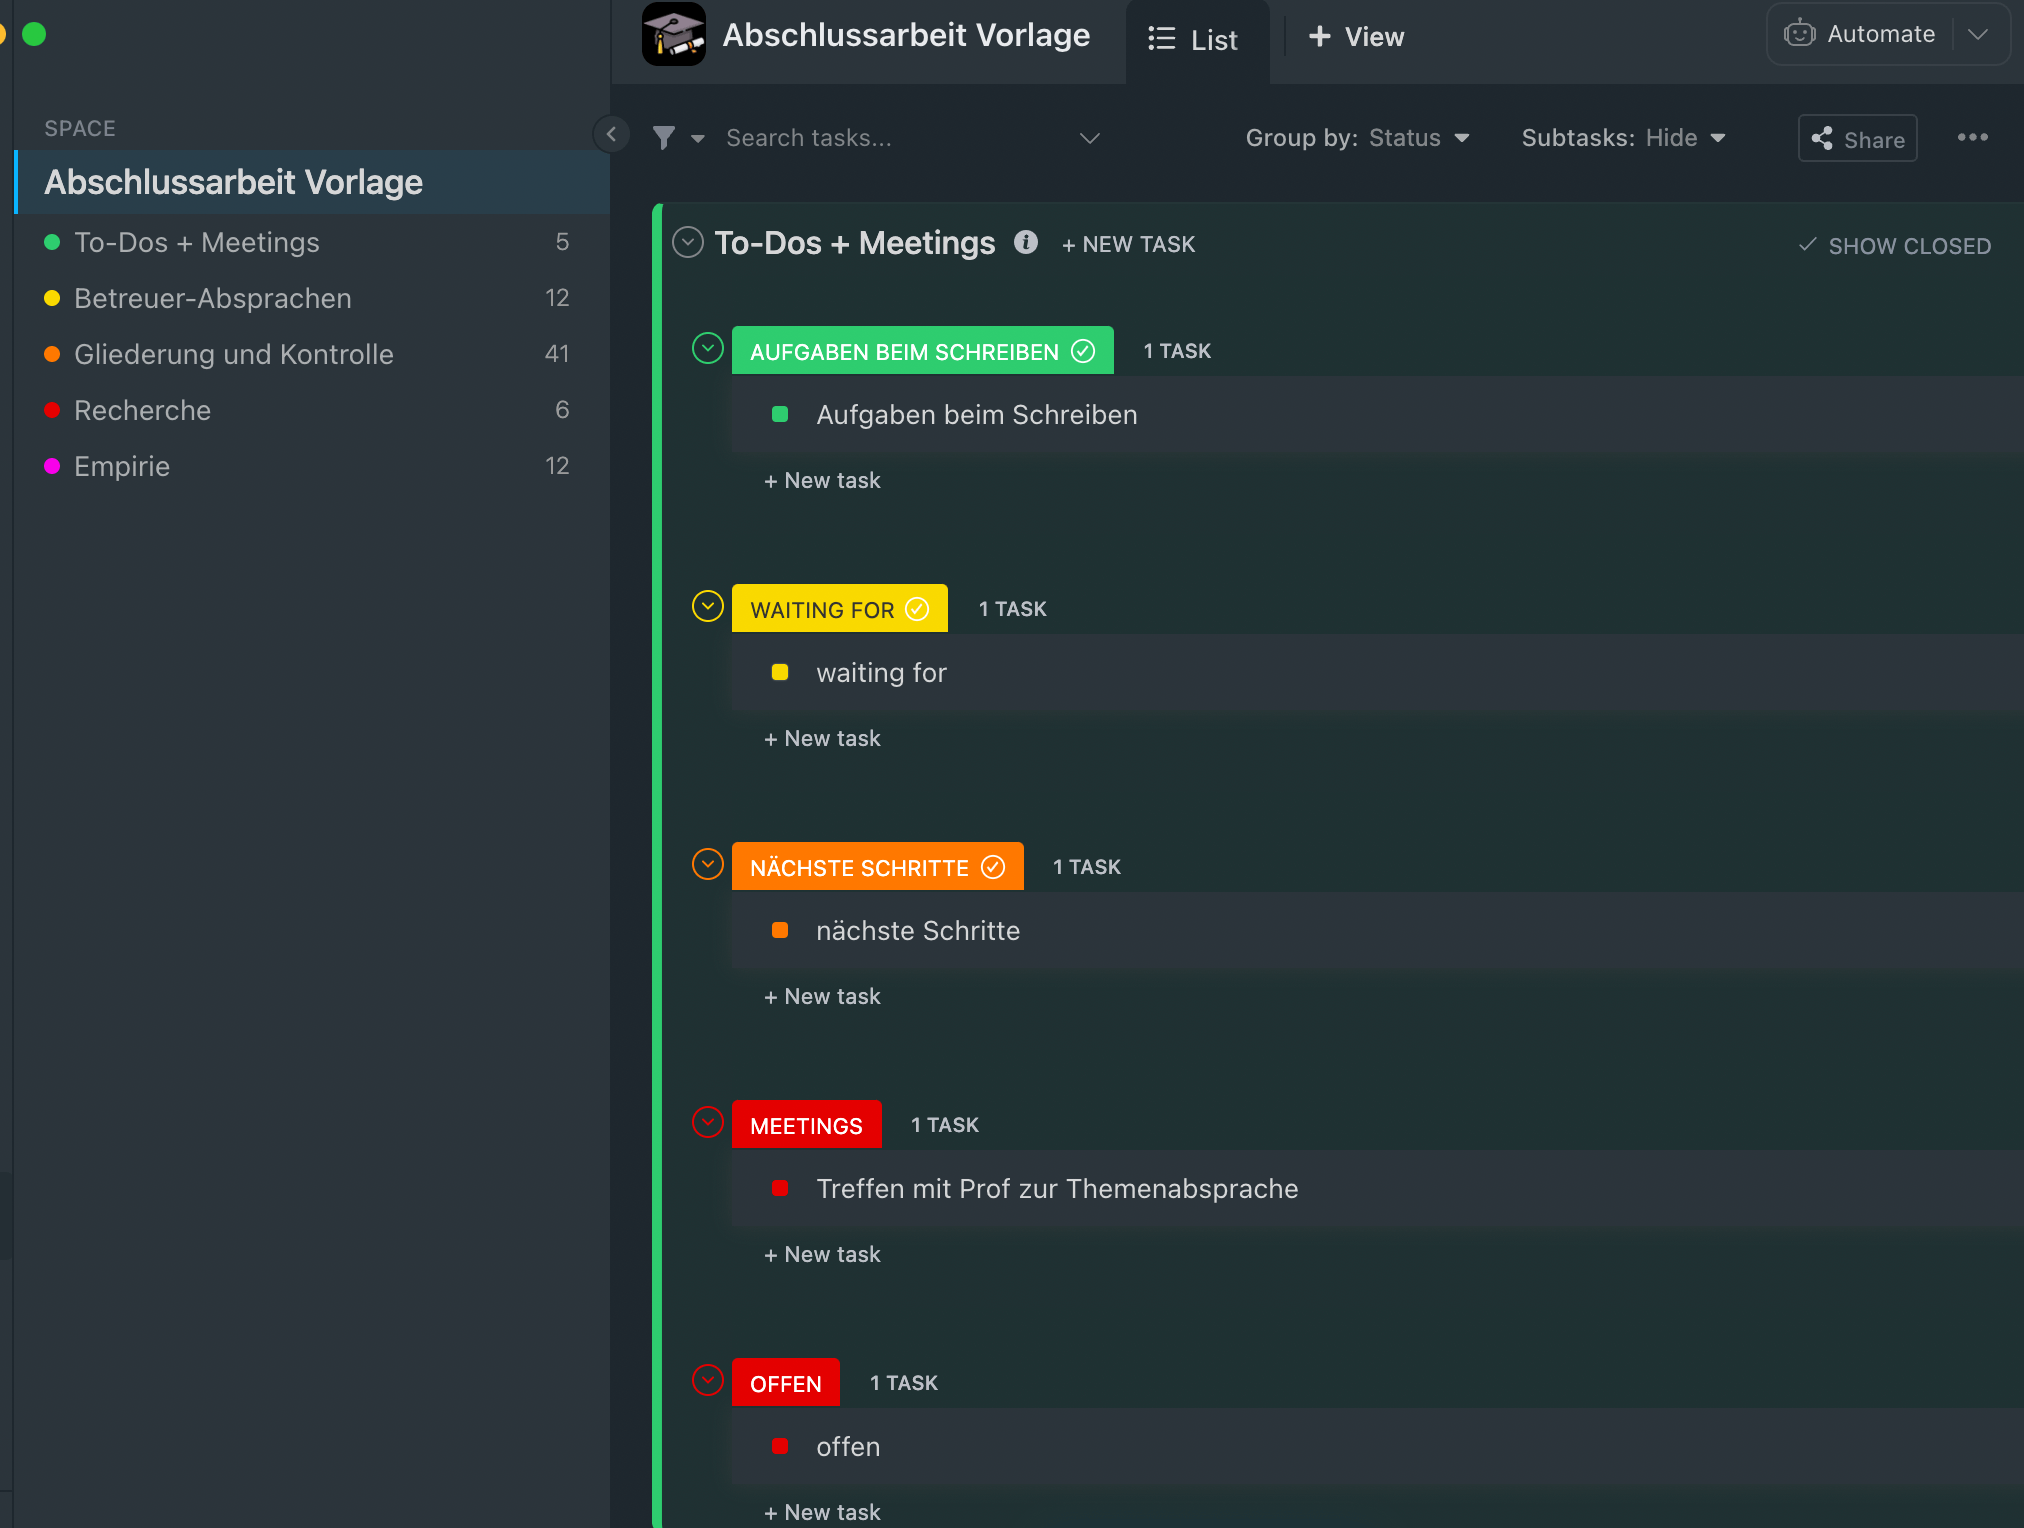The height and width of the screenshot is (1528, 2024).
Task: Collapse the Meetings status group
Action: (x=708, y=1123)
